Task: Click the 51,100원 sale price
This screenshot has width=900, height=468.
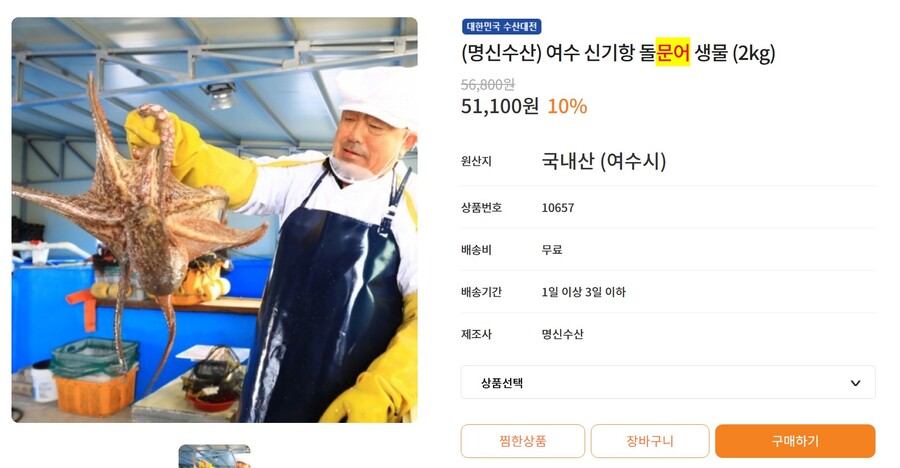Action: click(500, 106)
